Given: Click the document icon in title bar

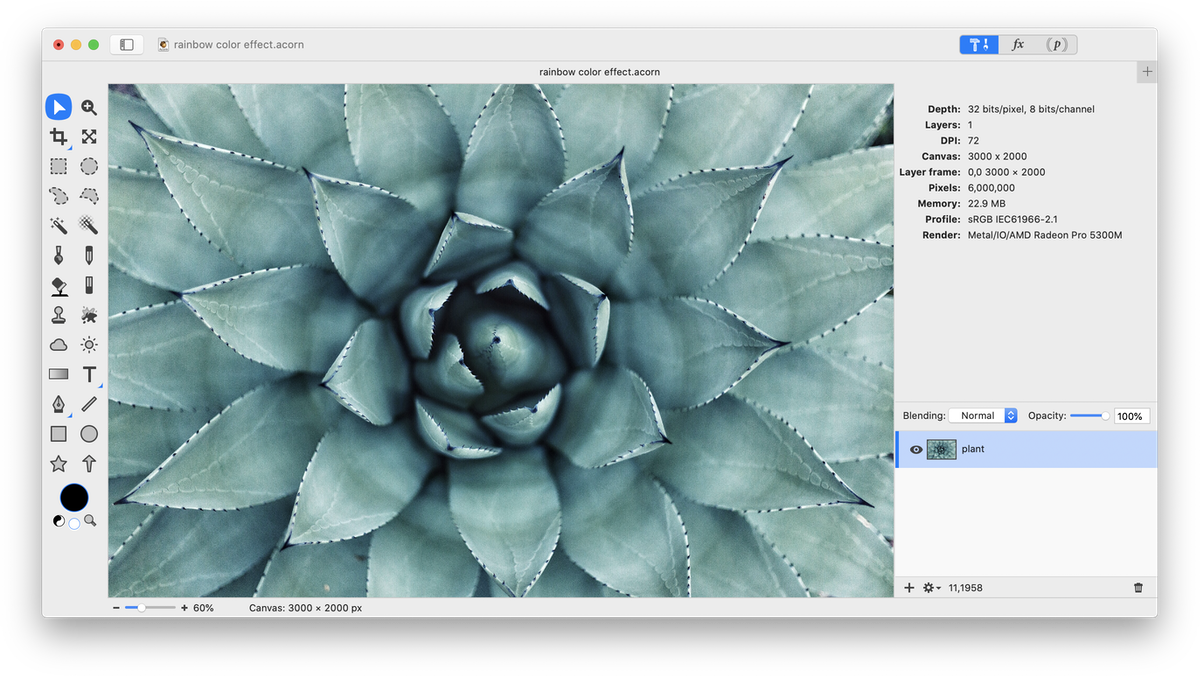Looking at the screenshot, I should click(x=163, y=45).
